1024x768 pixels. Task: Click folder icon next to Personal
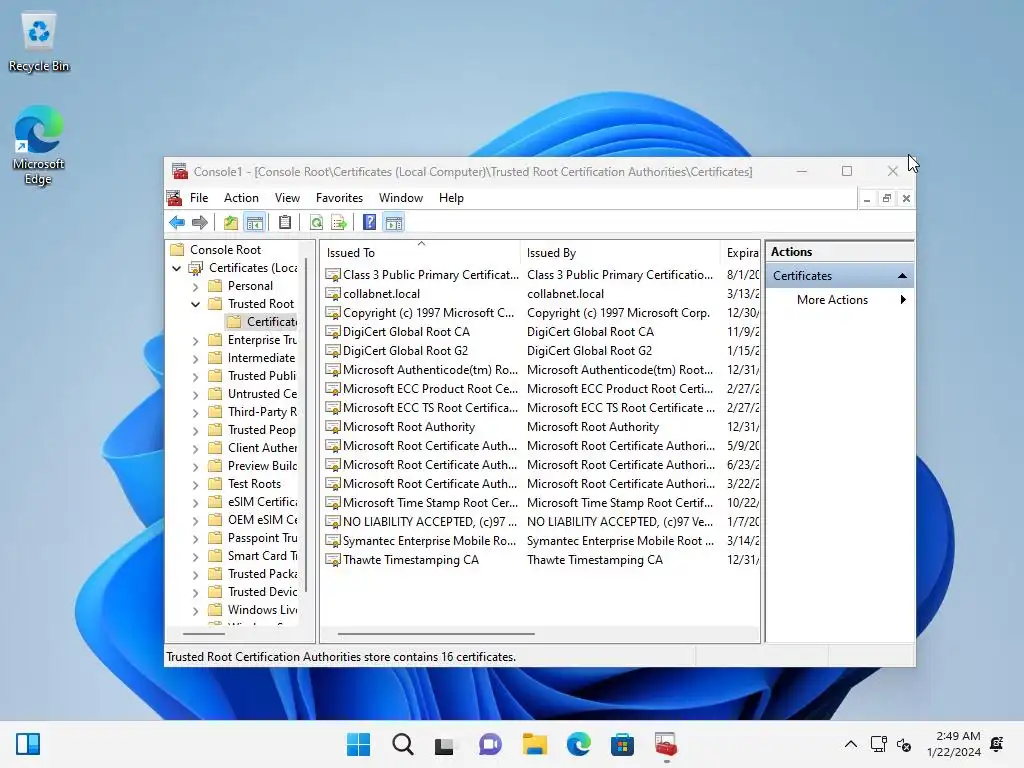pos(215,285)
